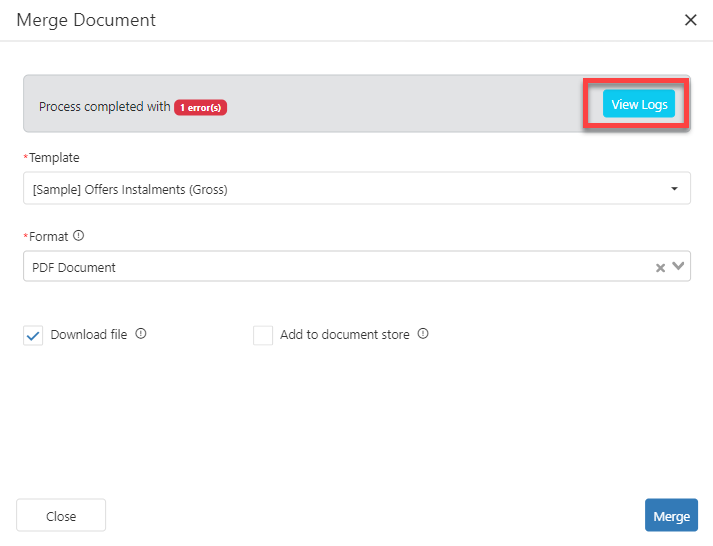Open the Template selection field
Screen dimensions: 713x546
(340, 189)
